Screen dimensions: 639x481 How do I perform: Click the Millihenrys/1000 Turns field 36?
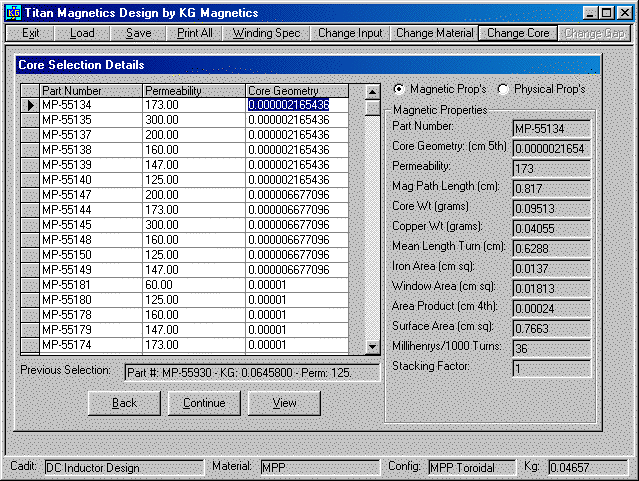pyautogui.click(x=552, y=349)
